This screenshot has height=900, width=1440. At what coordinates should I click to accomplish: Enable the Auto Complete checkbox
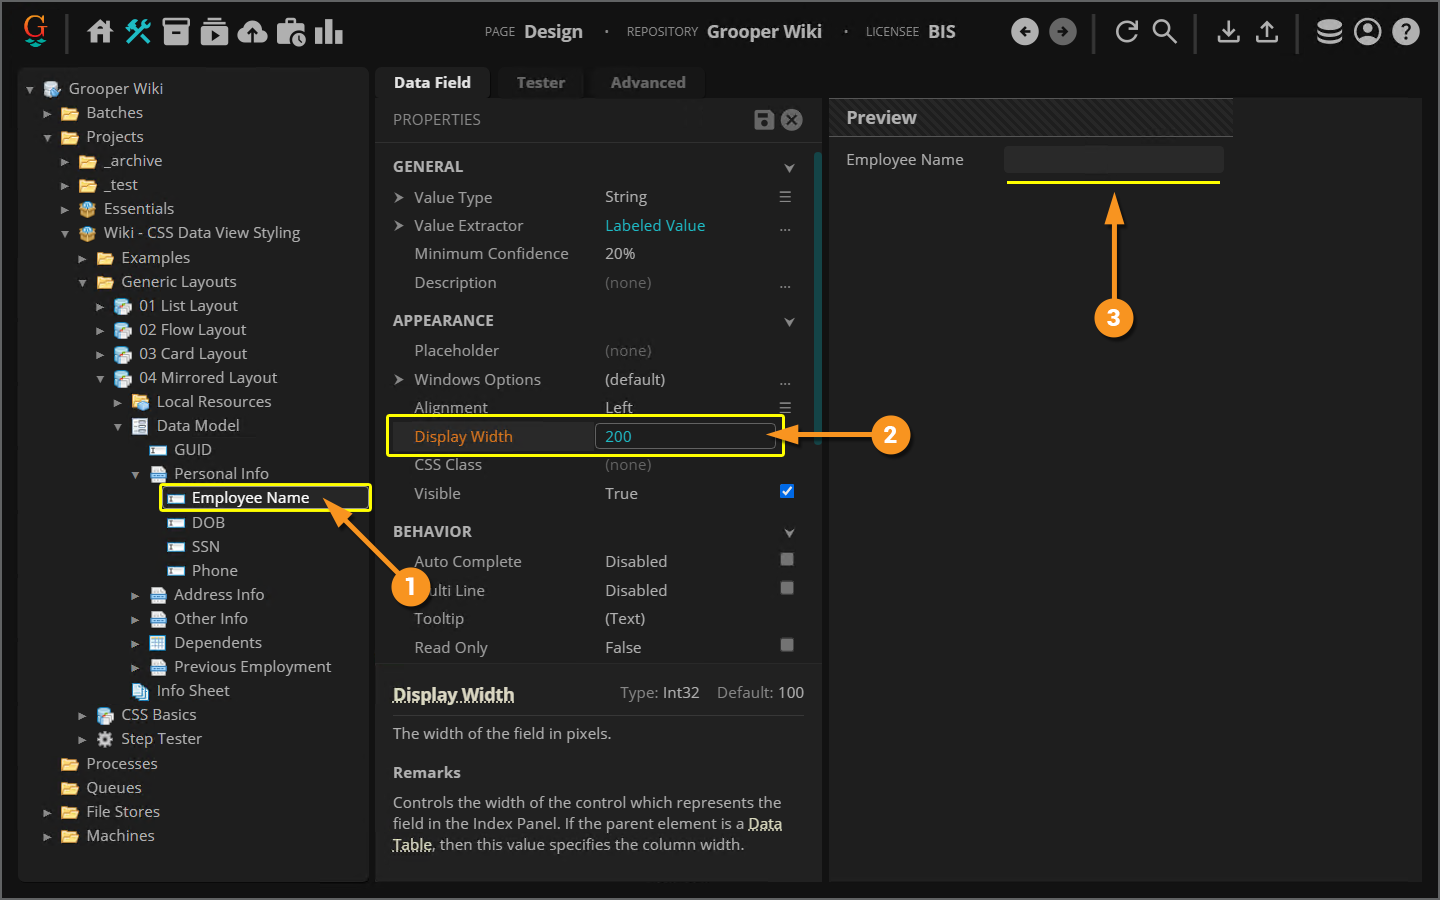point(787,560)
